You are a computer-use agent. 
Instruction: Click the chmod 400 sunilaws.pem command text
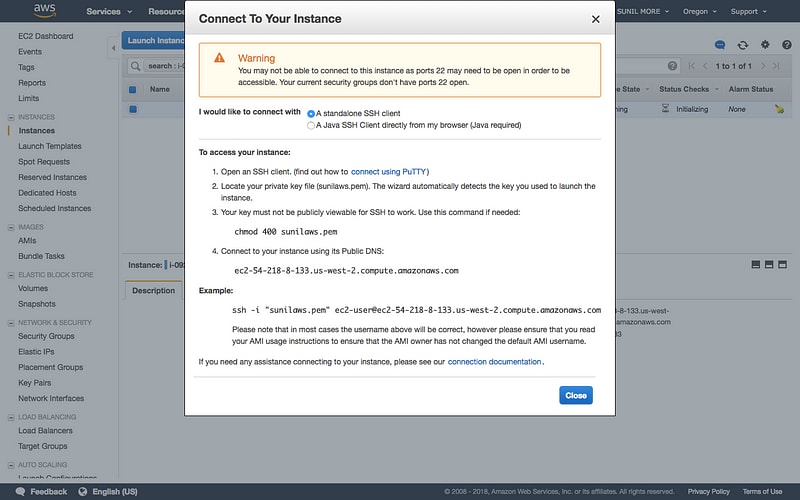pyautogui.click(x=286, y=232)
